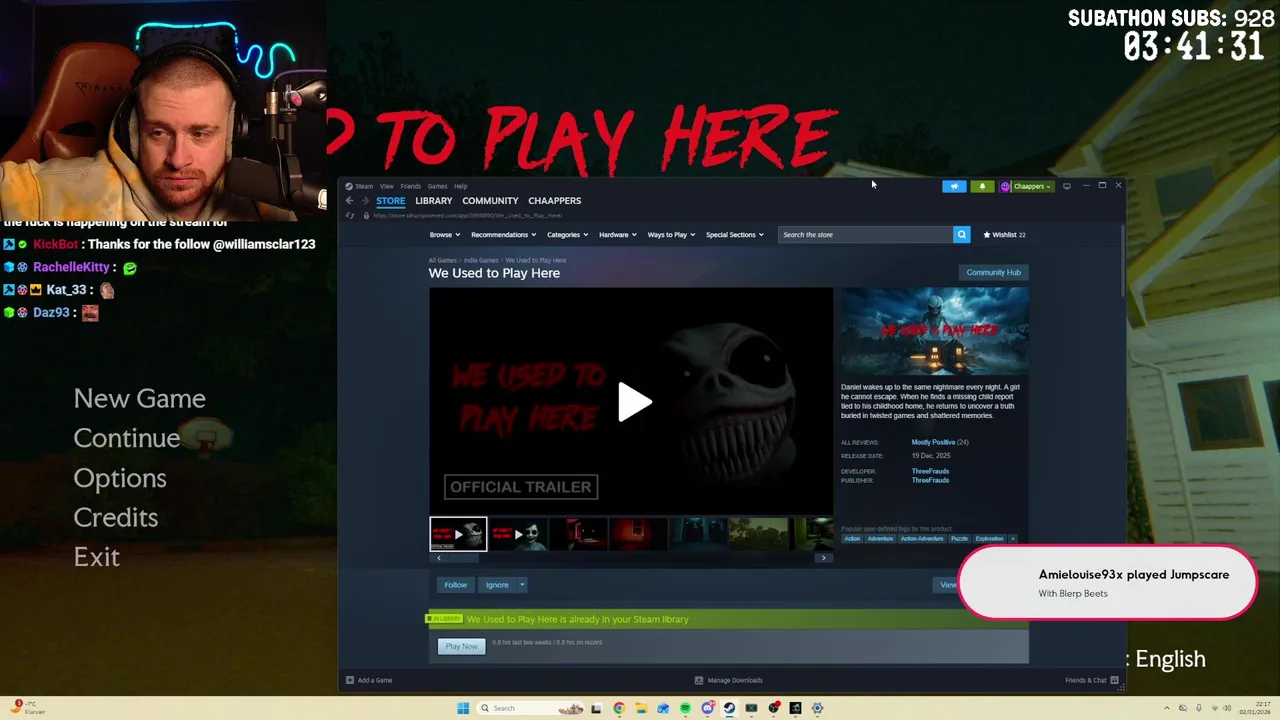Viewport: 1280px width, 720px height.
Task: Expand the Categories dropdown
Action: (x=567, y=235)
